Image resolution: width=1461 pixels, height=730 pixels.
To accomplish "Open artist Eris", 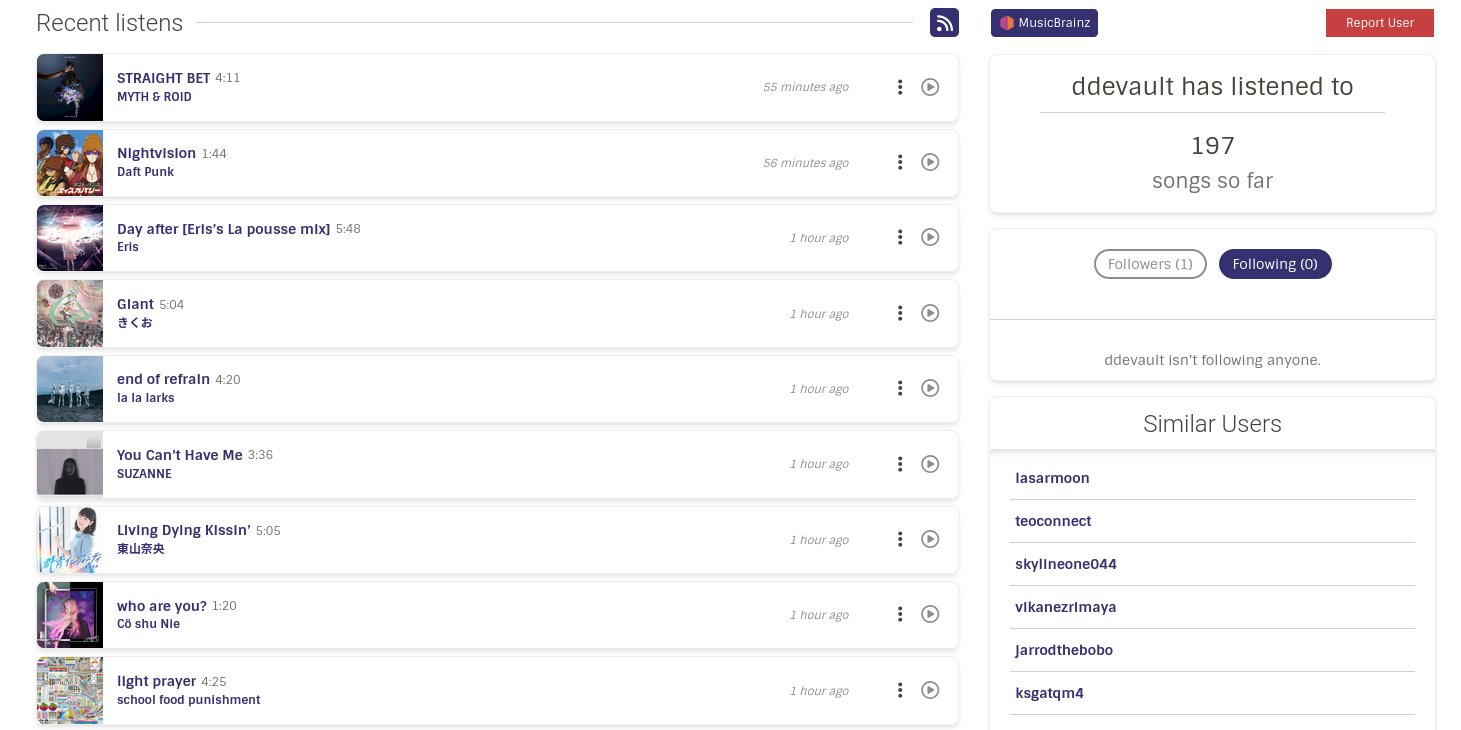I will click(x=128, y=247).
